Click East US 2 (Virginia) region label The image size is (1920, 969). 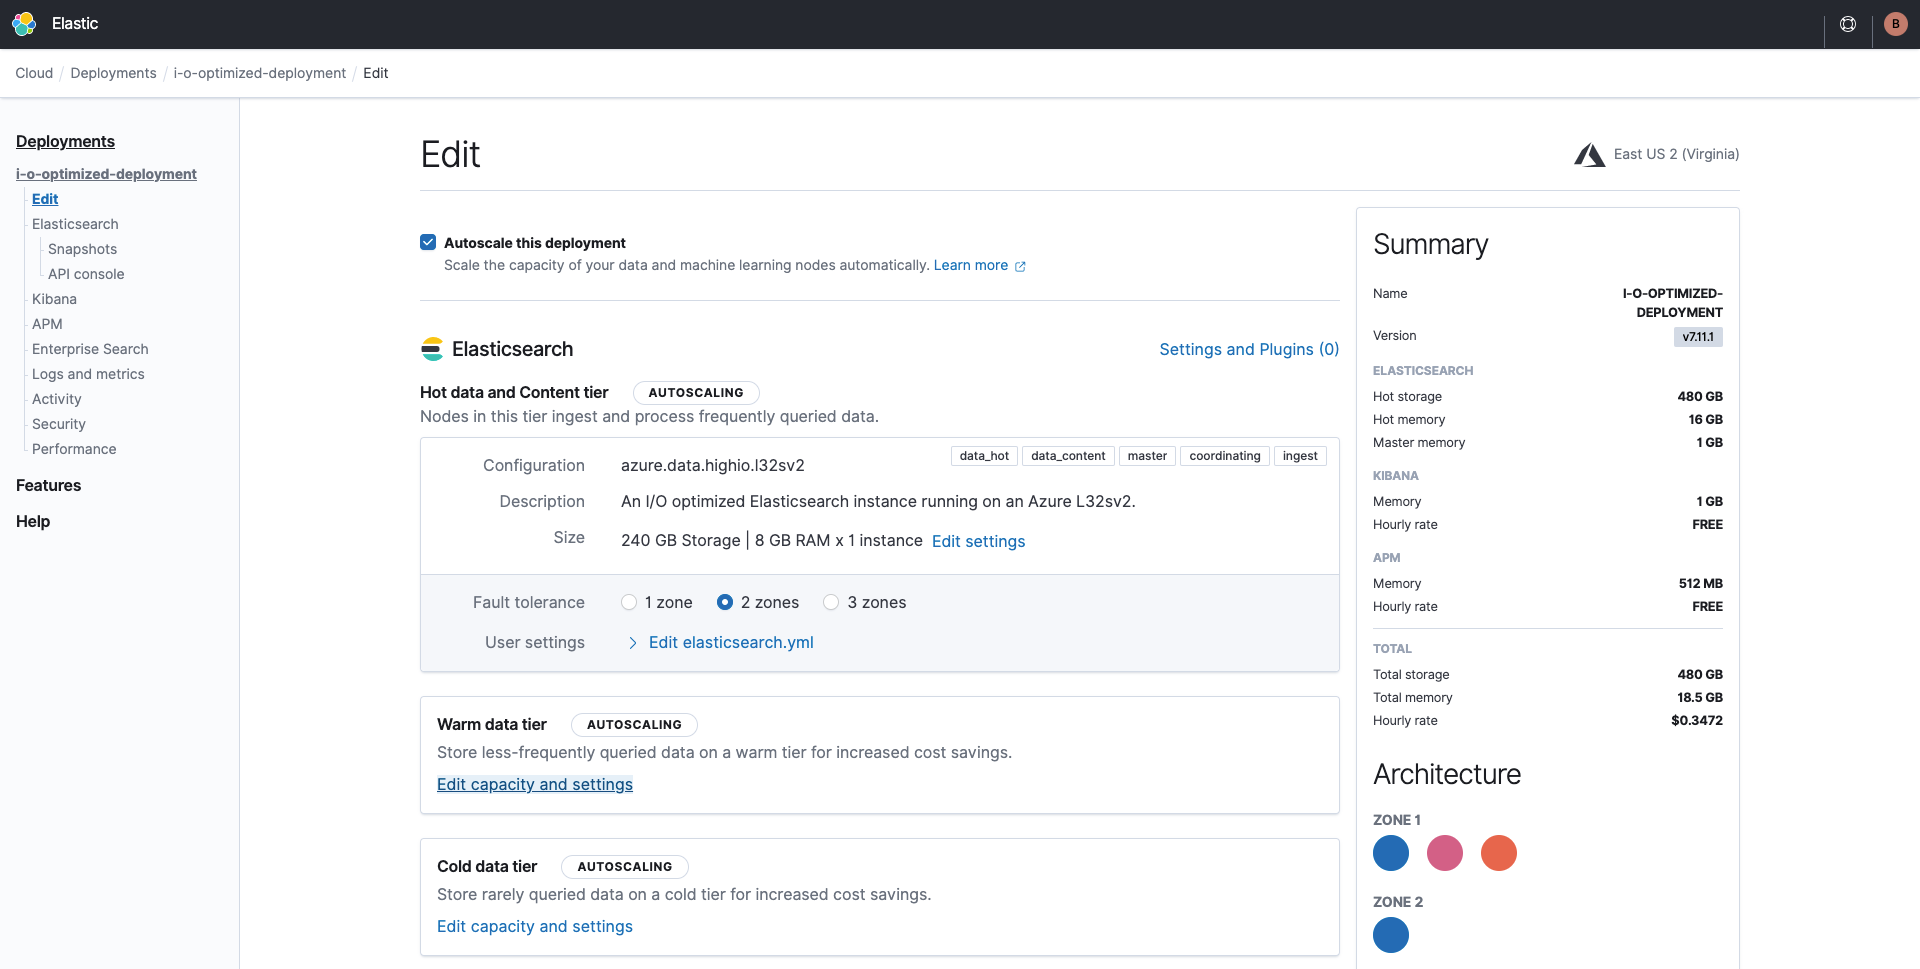point(1676,154)
